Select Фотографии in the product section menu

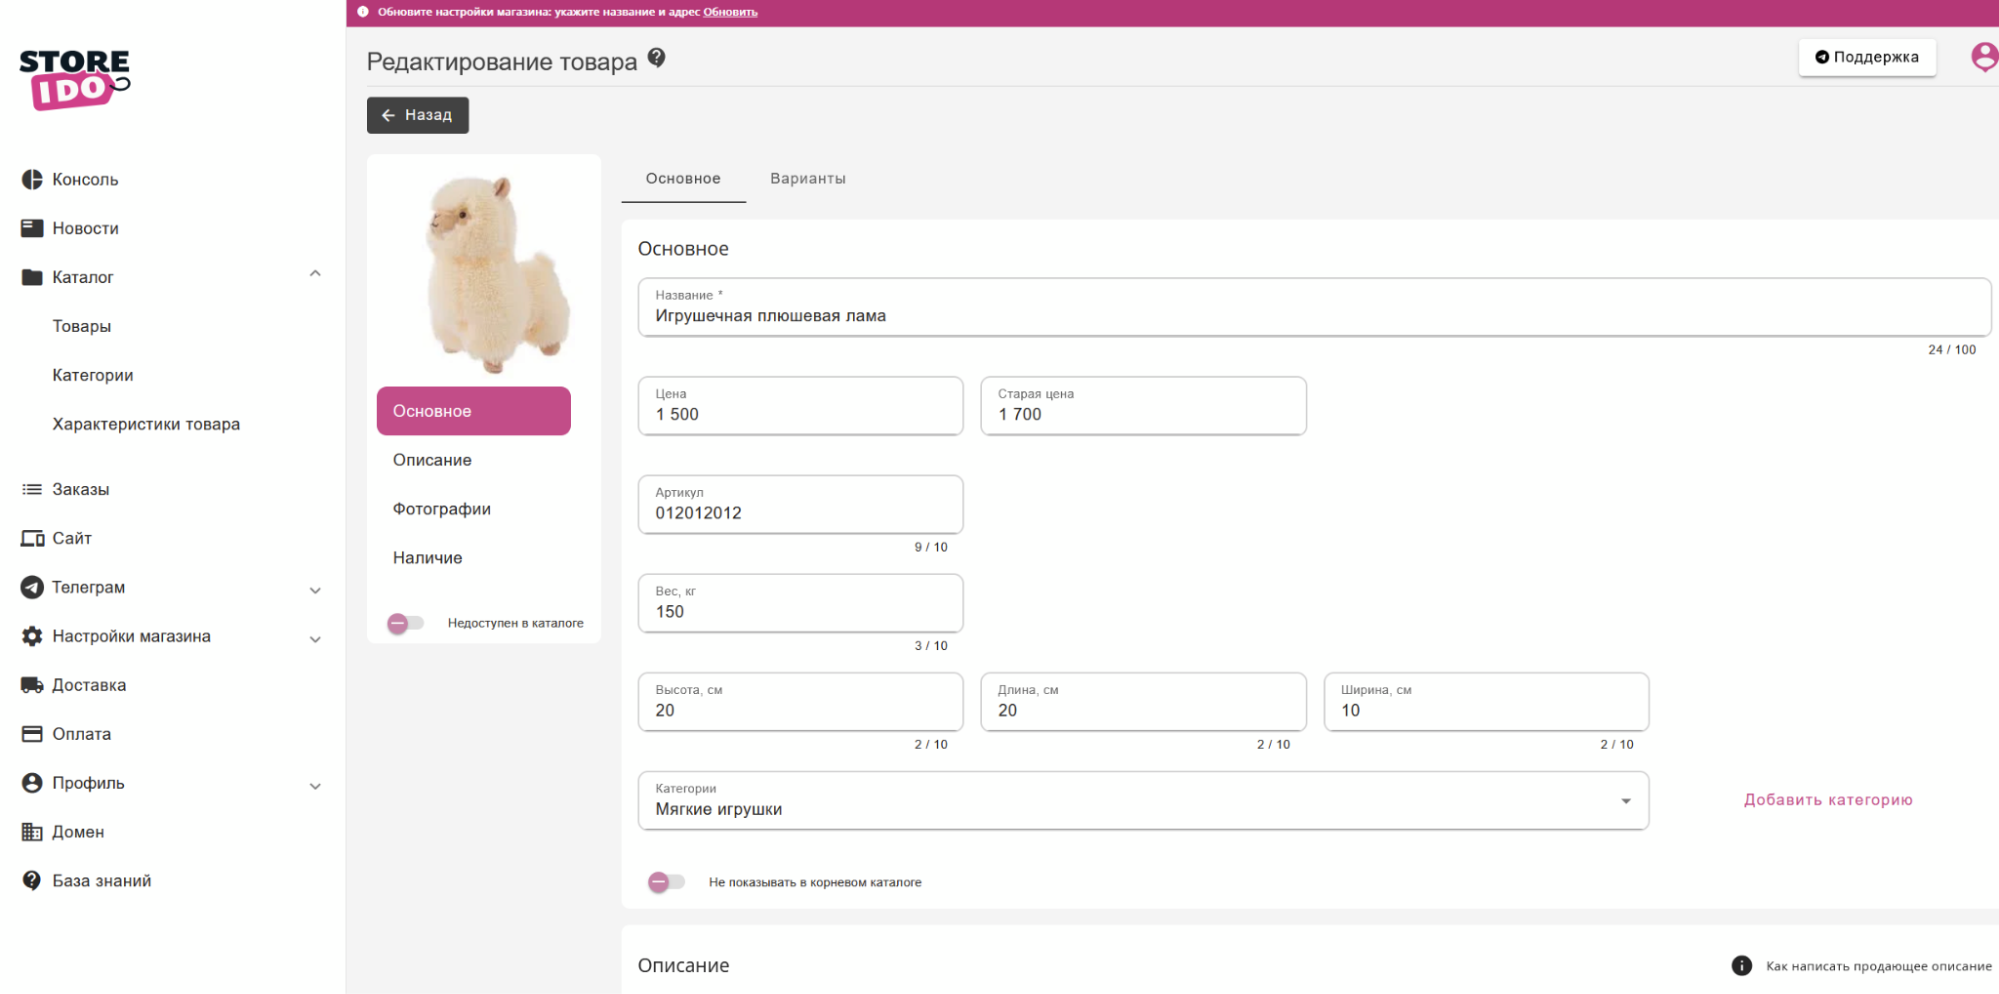point(441,509)
